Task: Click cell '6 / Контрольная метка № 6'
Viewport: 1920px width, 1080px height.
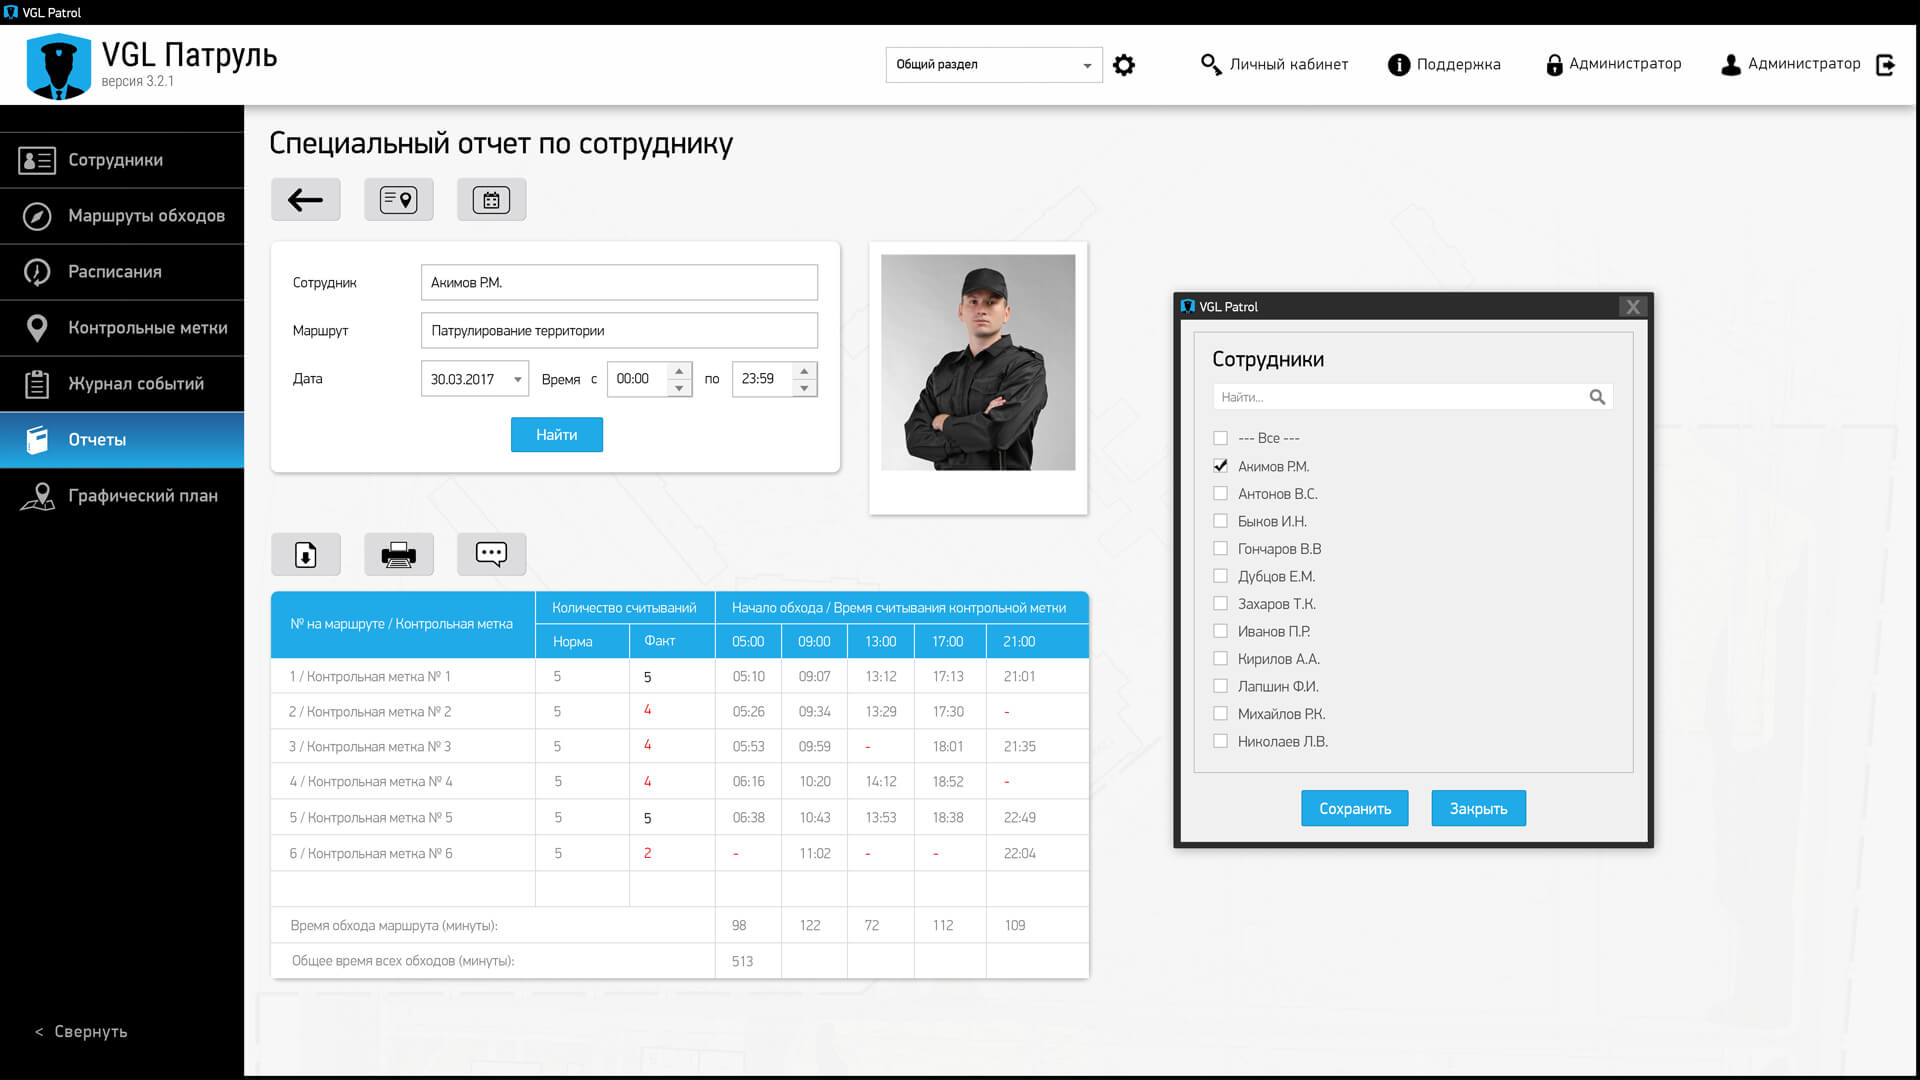Action: click(x=403, y=854)
